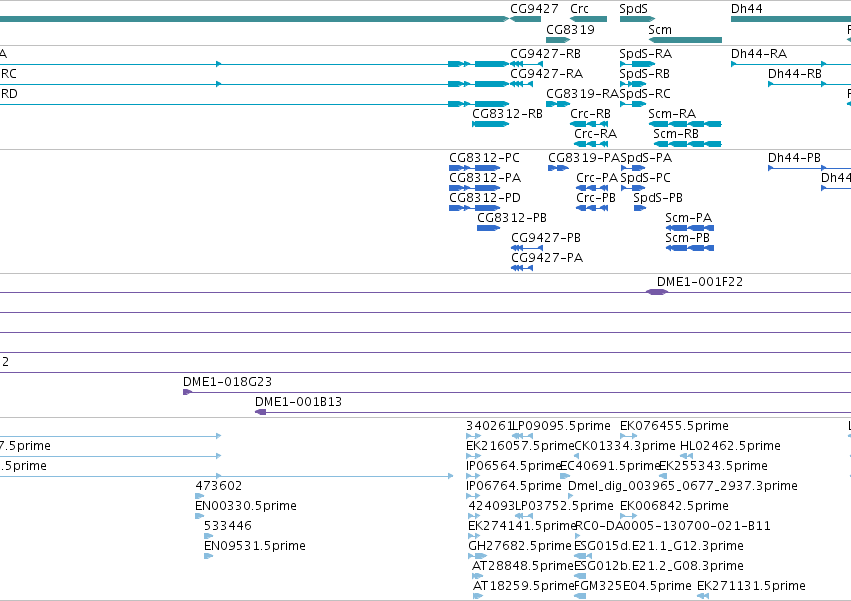Select protein SpdS-PC
This screenshot has width=851, height=601.
645,178
